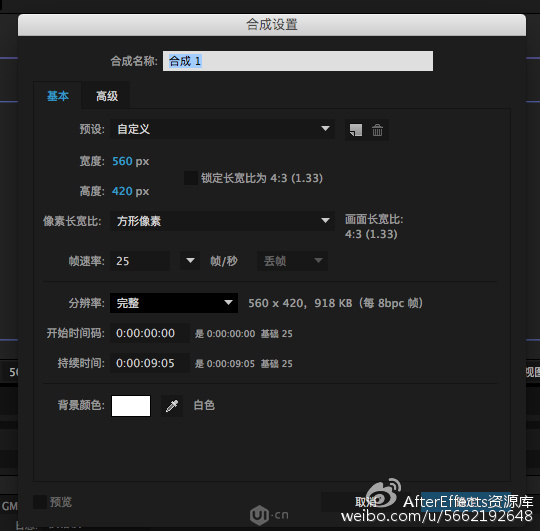This screenshot has height=531, width=540.
Task: Open the 像素长宽比 pixel aspect dropdown
Action: [222, 221]
